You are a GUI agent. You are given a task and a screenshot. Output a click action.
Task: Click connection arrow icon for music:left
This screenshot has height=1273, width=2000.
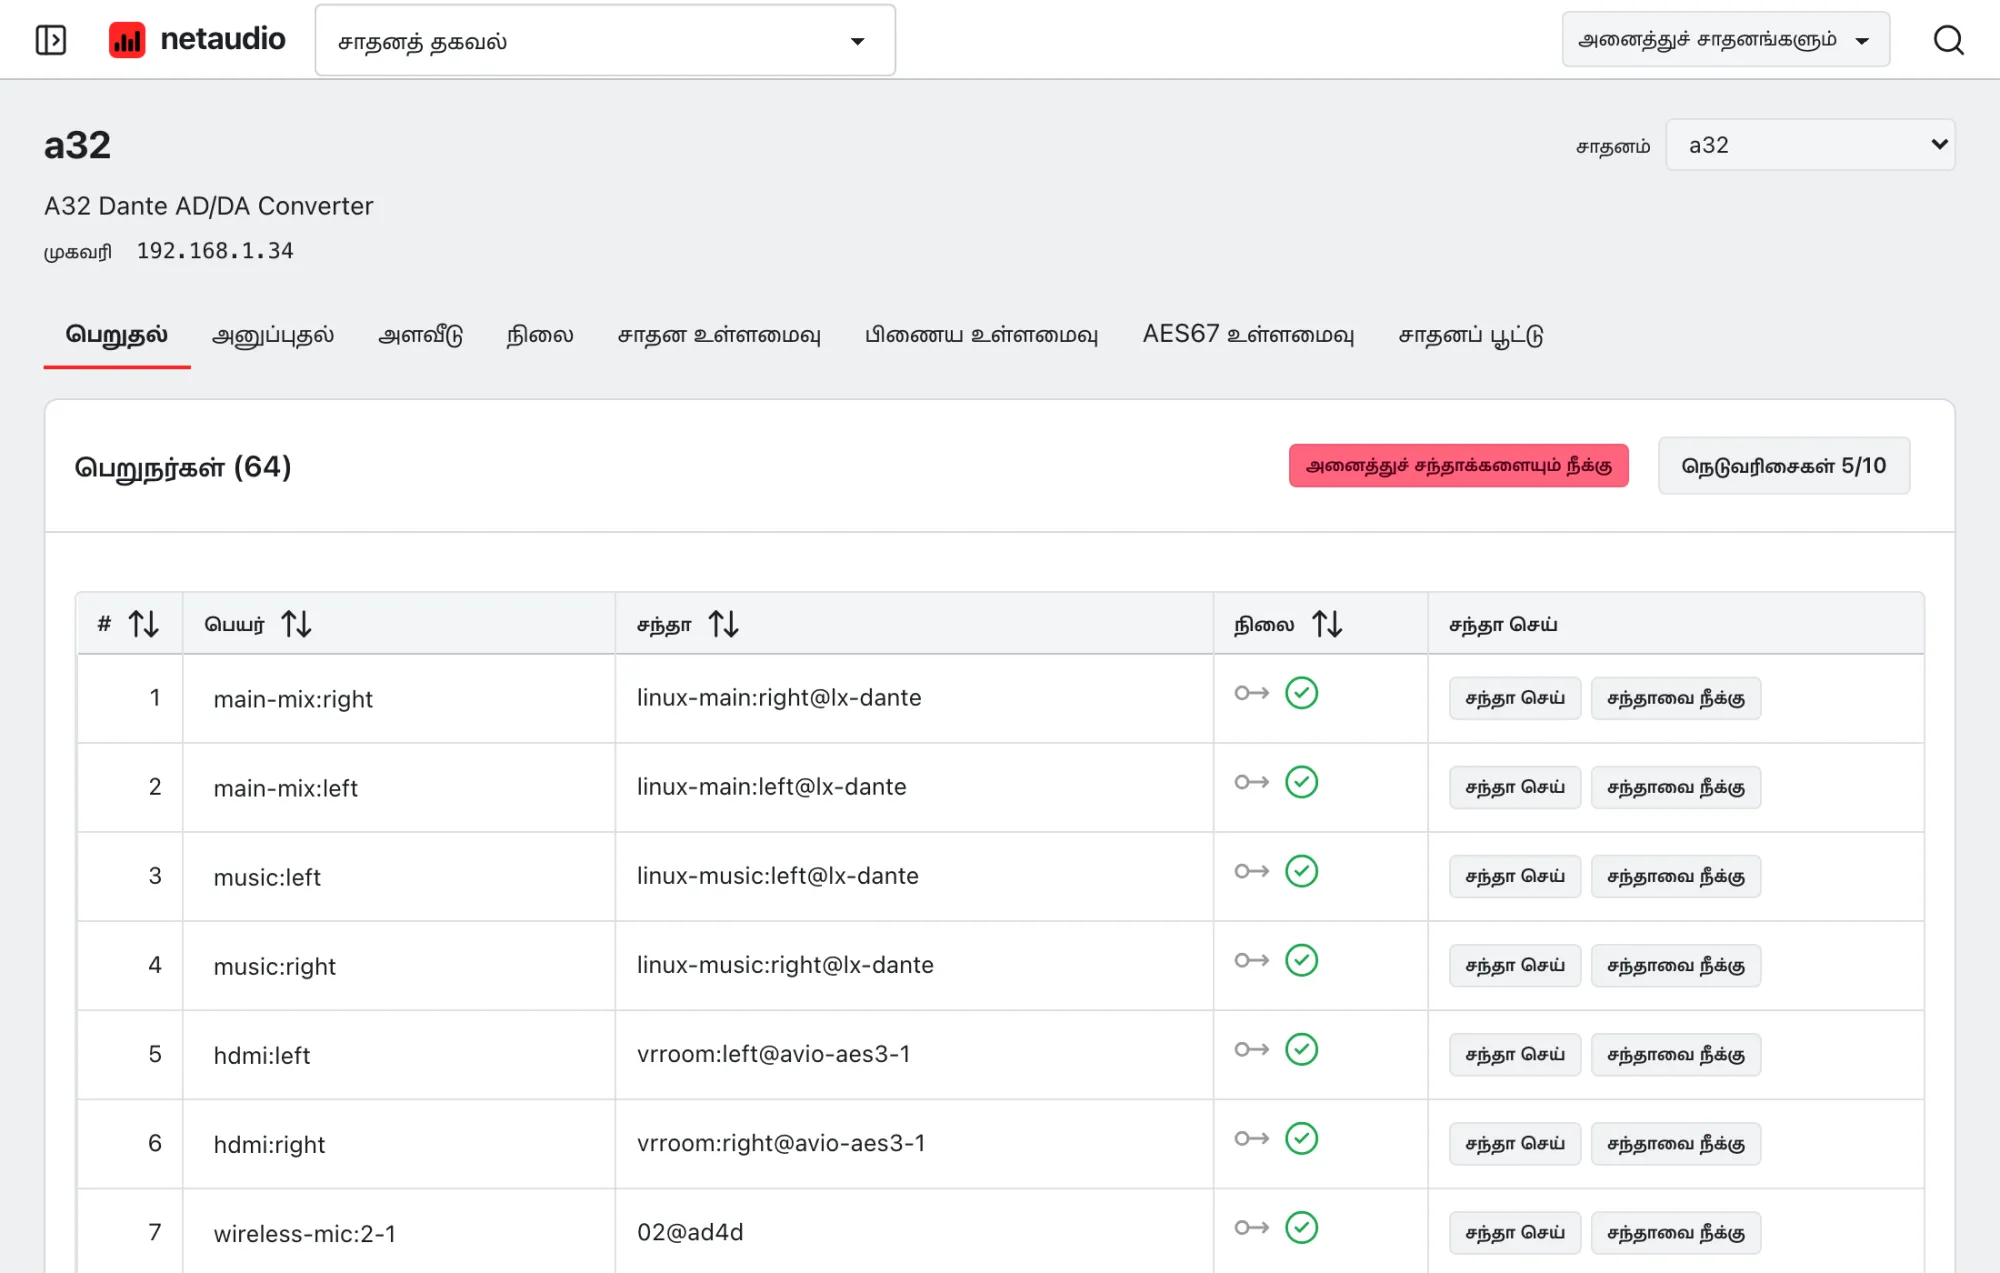click(1251, 871)
